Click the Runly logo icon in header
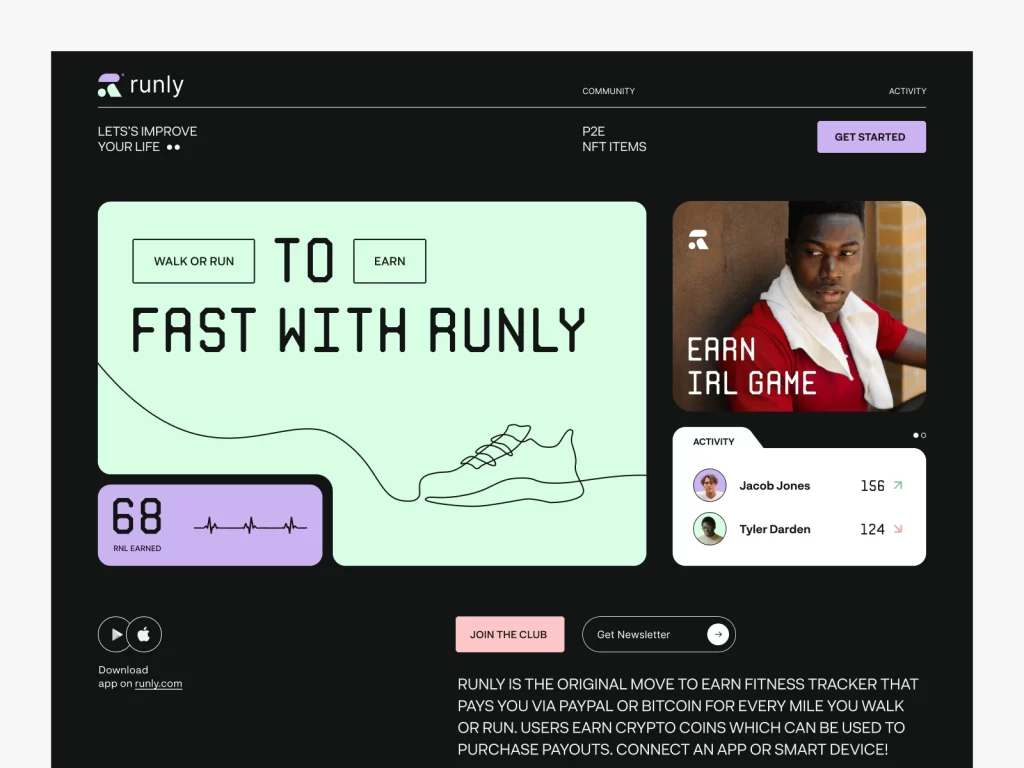Viewport: 1024px width, 768px height. click(110, 86)
